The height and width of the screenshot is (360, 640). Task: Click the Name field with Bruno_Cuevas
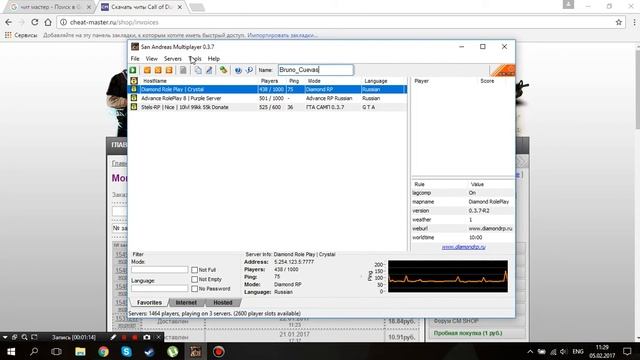tap(316, 70)
